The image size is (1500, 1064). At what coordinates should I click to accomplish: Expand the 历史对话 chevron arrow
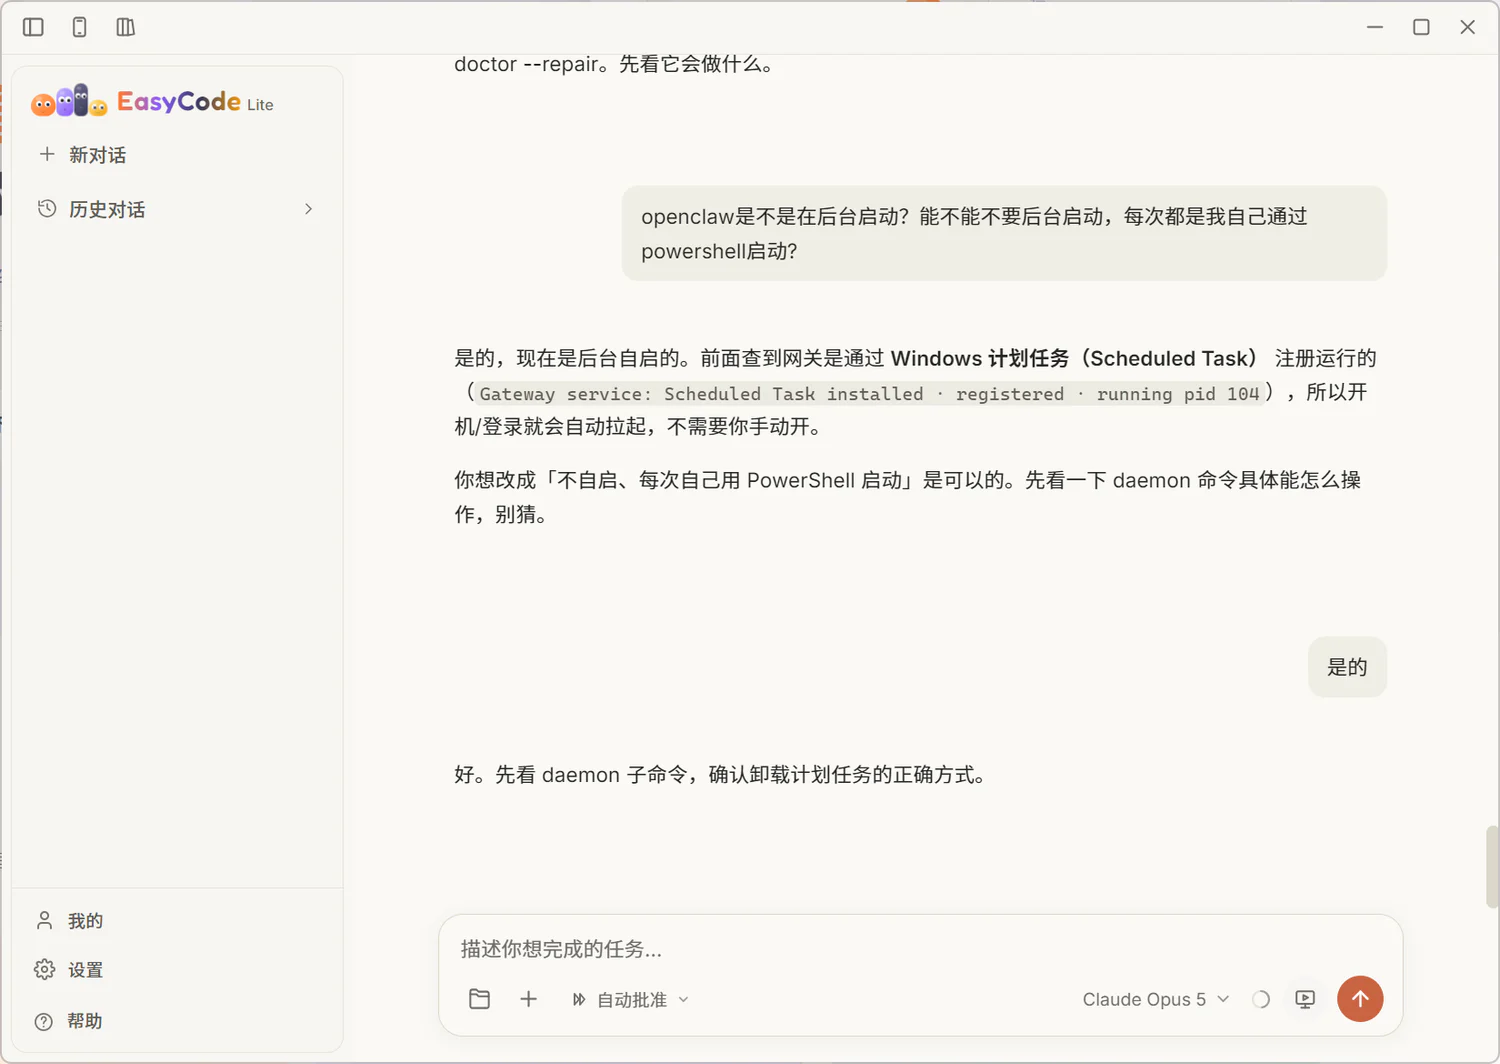[308, 209]
